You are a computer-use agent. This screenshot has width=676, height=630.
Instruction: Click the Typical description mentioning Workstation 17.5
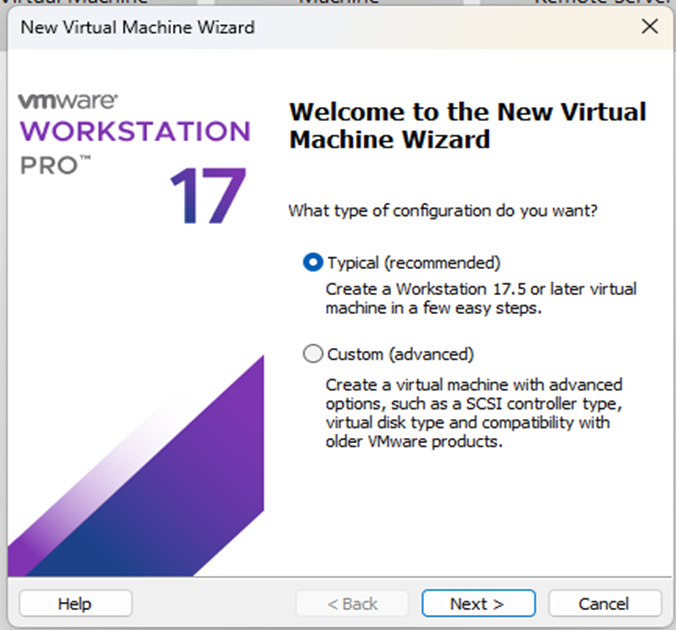click(481, 298)
